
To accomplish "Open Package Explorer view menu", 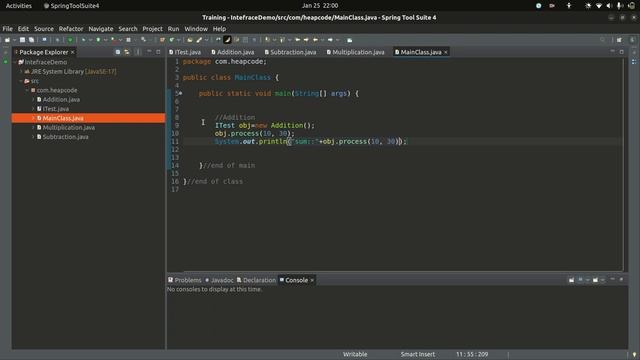I will [x=138, y=52].
